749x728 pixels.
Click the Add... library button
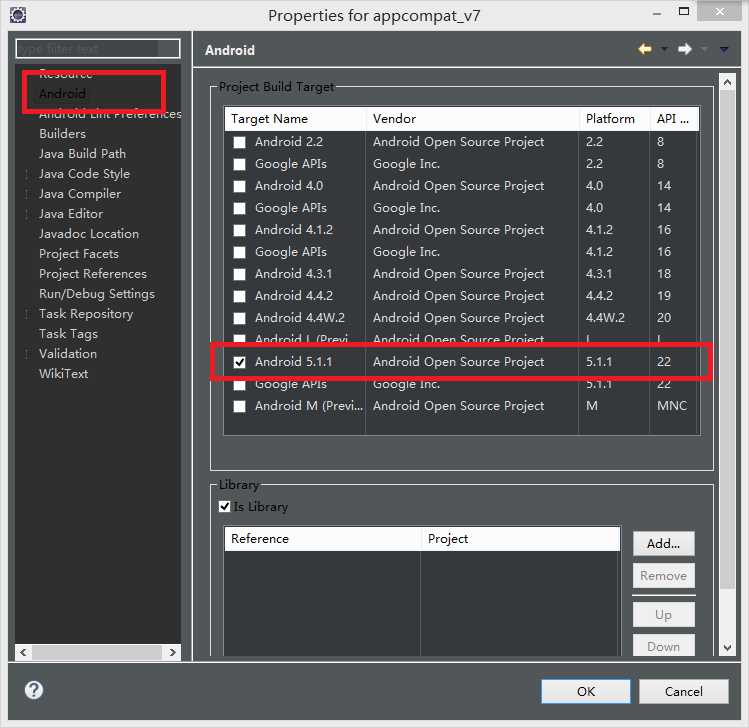coord(663,544)
